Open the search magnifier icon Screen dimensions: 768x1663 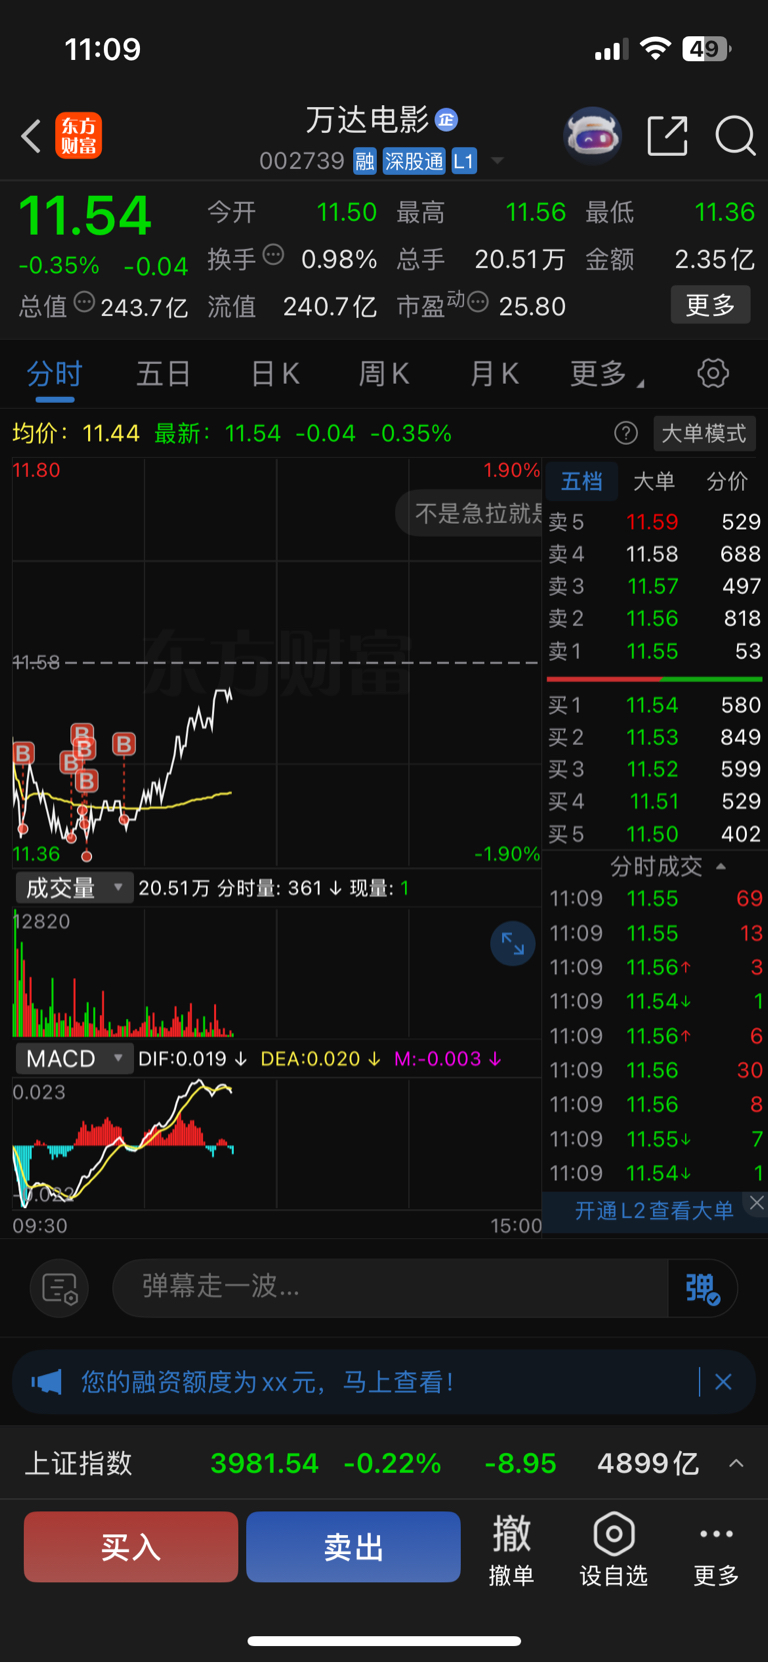click(735, 135)
